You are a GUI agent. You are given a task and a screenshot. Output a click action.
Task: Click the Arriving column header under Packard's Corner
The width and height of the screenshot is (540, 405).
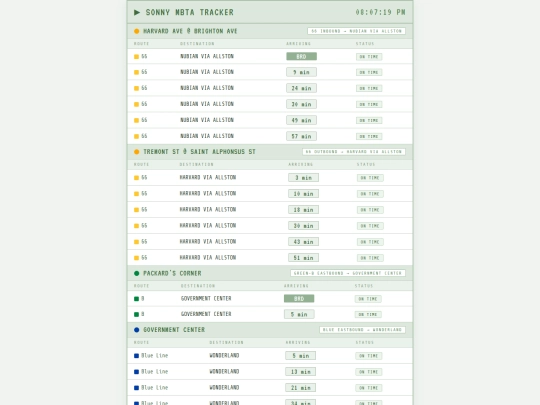click(x=296, y=286)
